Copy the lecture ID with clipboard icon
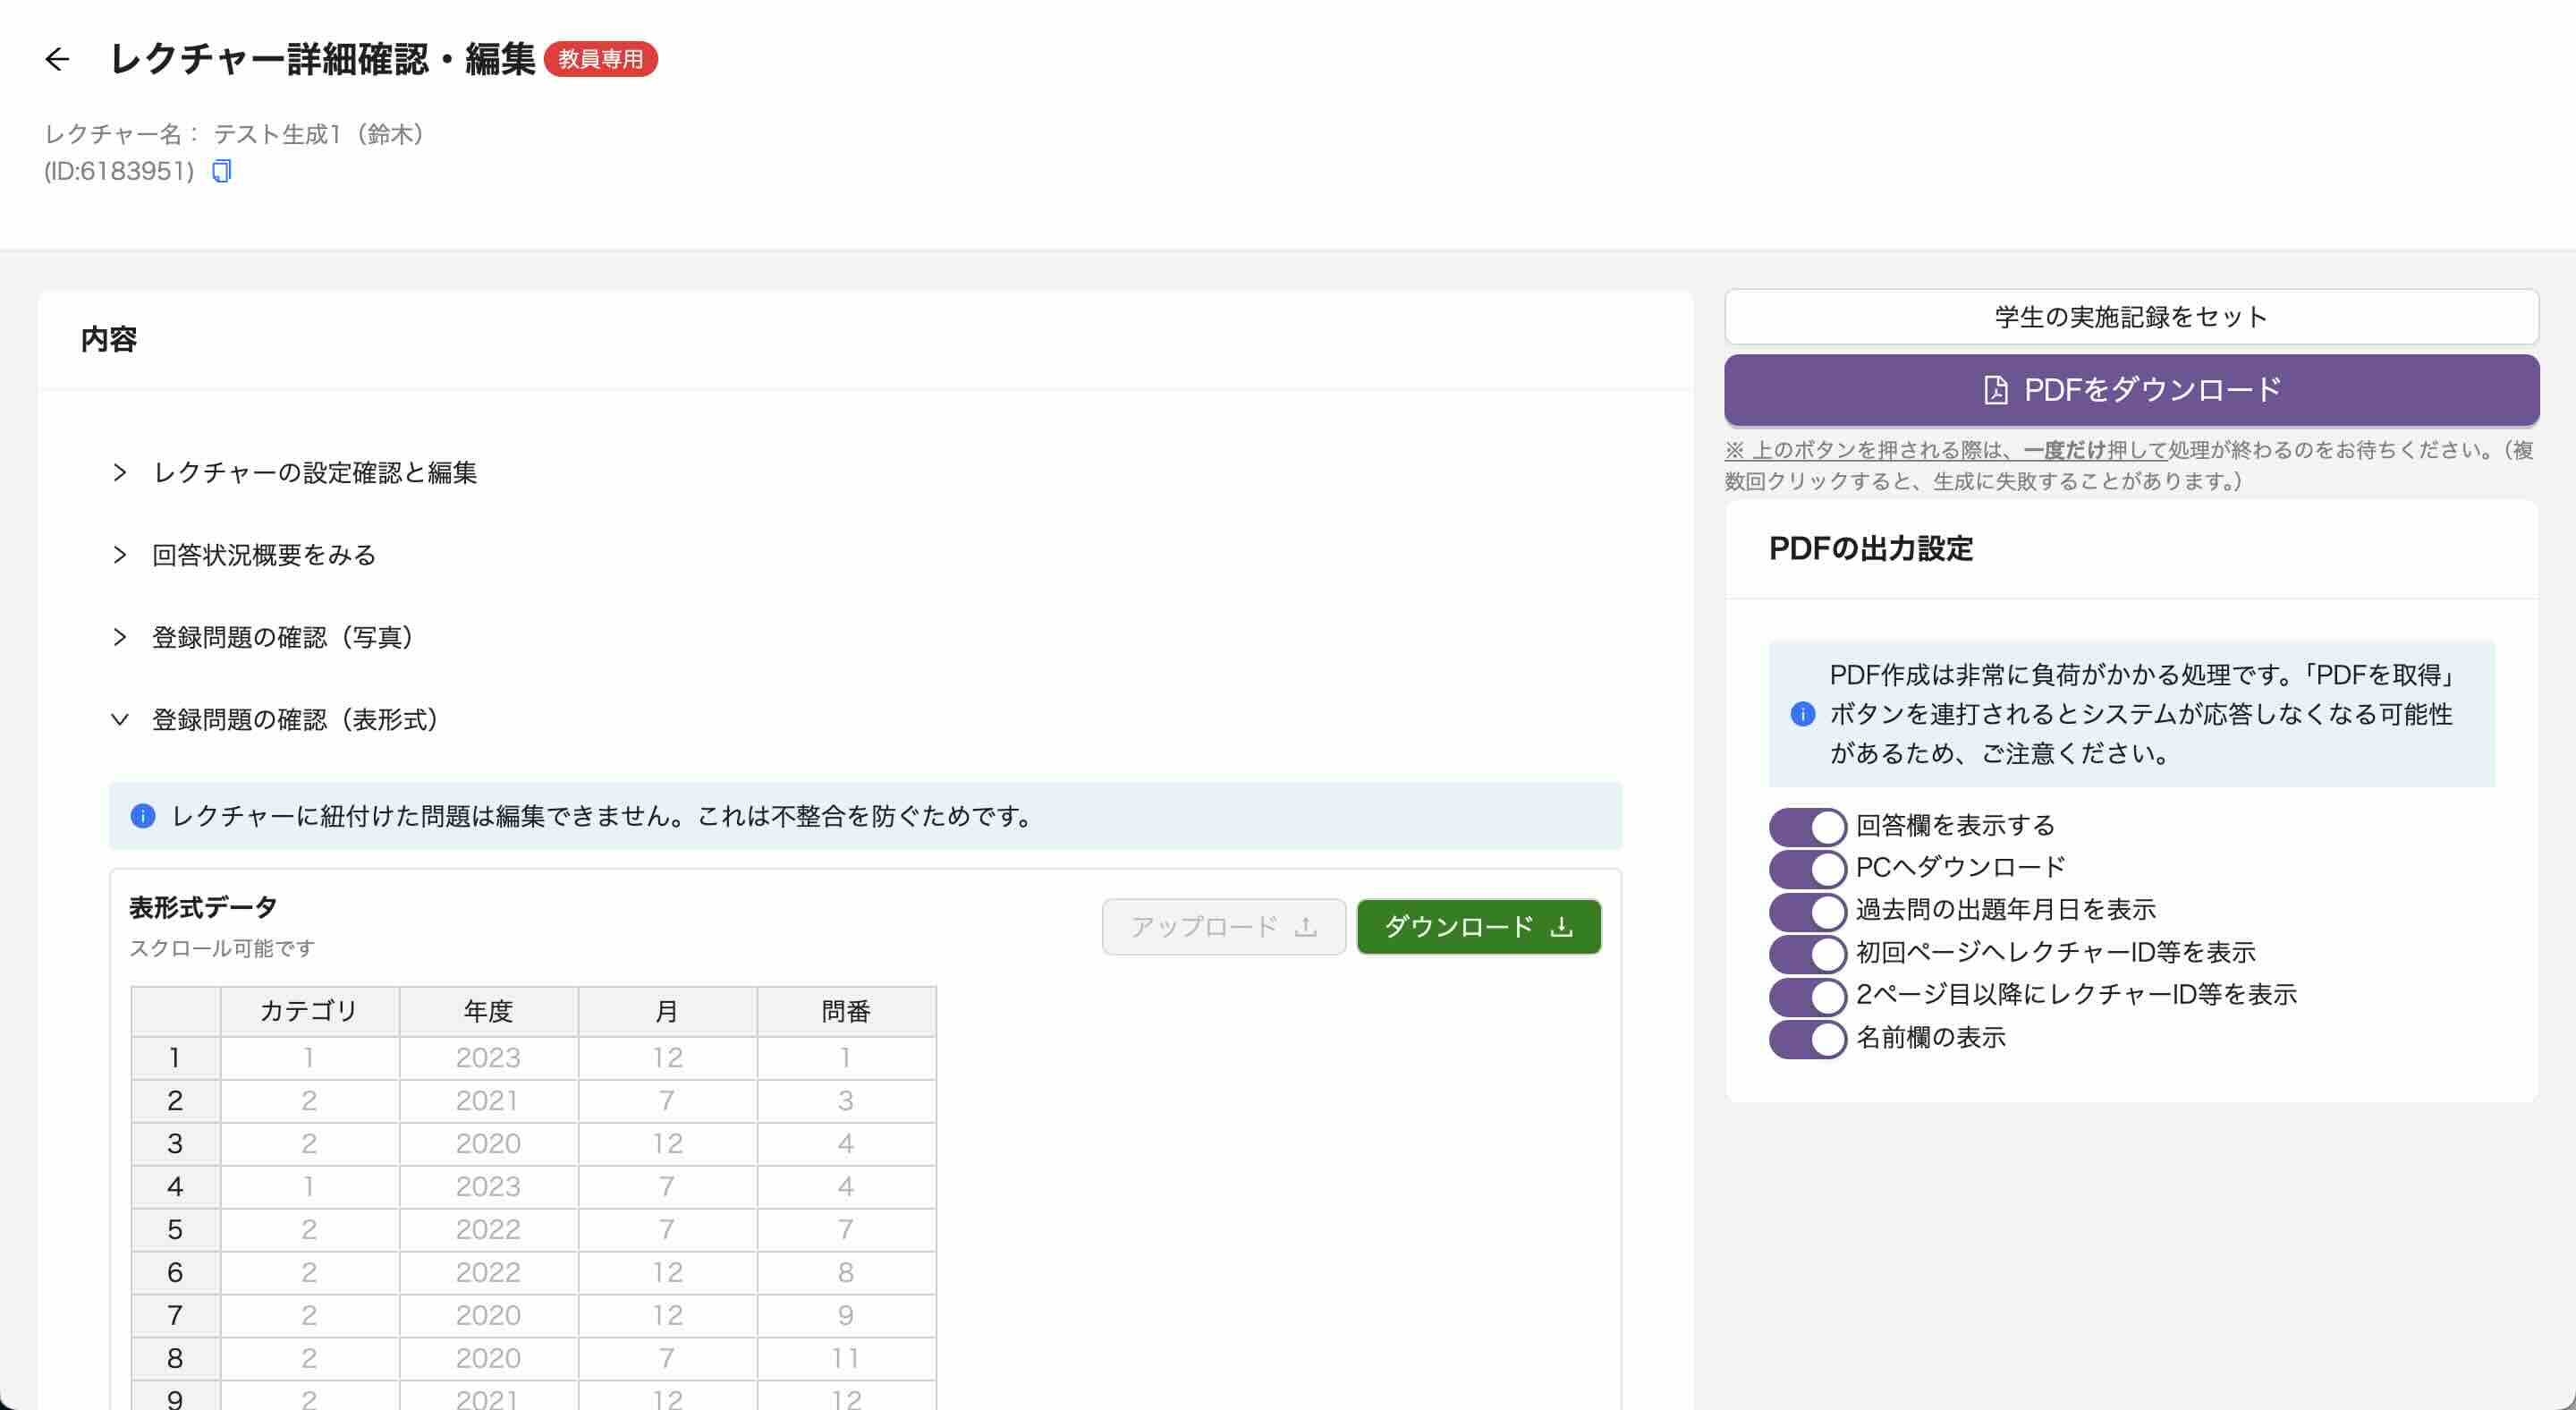 point(221,172)
